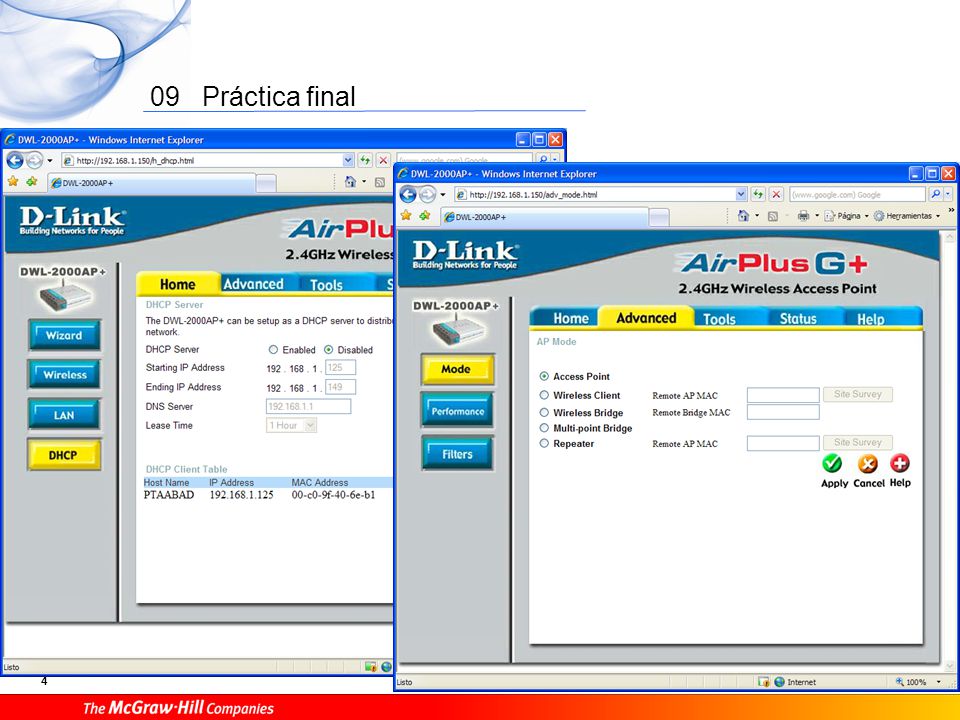Open the Página menu dropdown
Image resolution: width=960 pixels, height=720 pixels.
click(x=866, y=216)
